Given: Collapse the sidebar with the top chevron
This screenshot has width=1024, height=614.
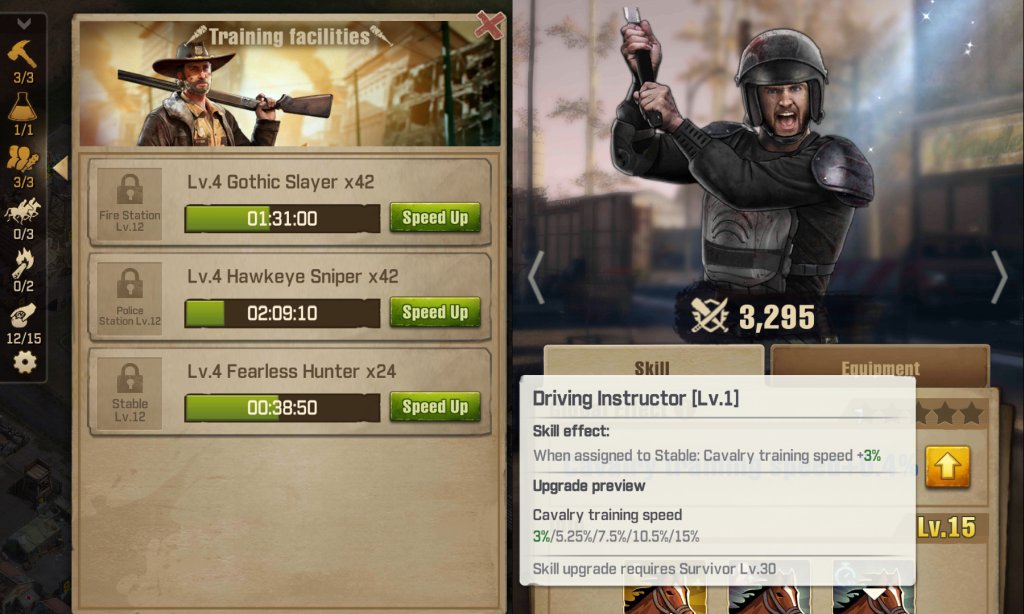Looking at the screenshot, I should click(x=24, y=24).
